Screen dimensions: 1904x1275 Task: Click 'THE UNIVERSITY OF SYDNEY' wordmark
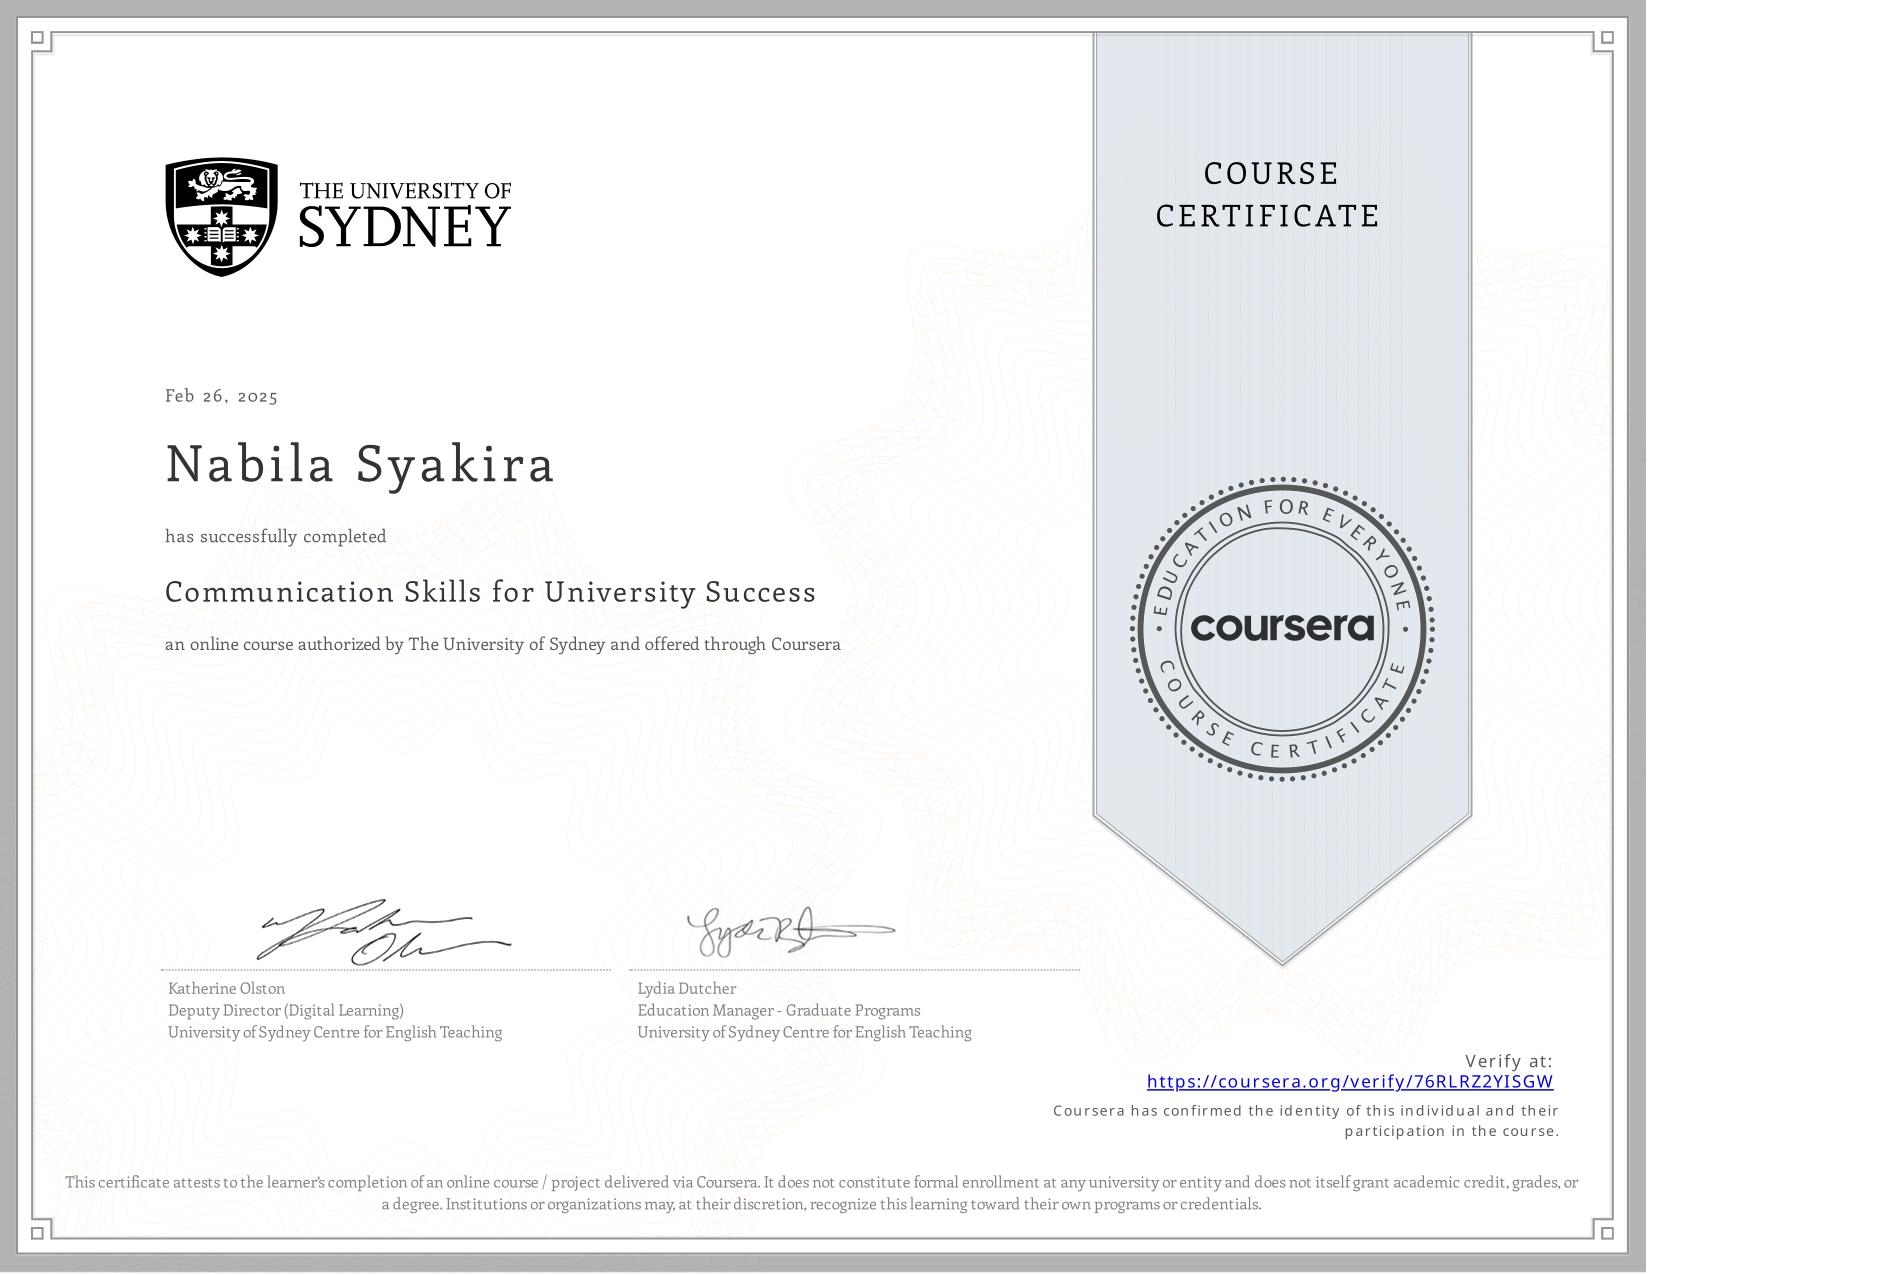pos(405,214)
